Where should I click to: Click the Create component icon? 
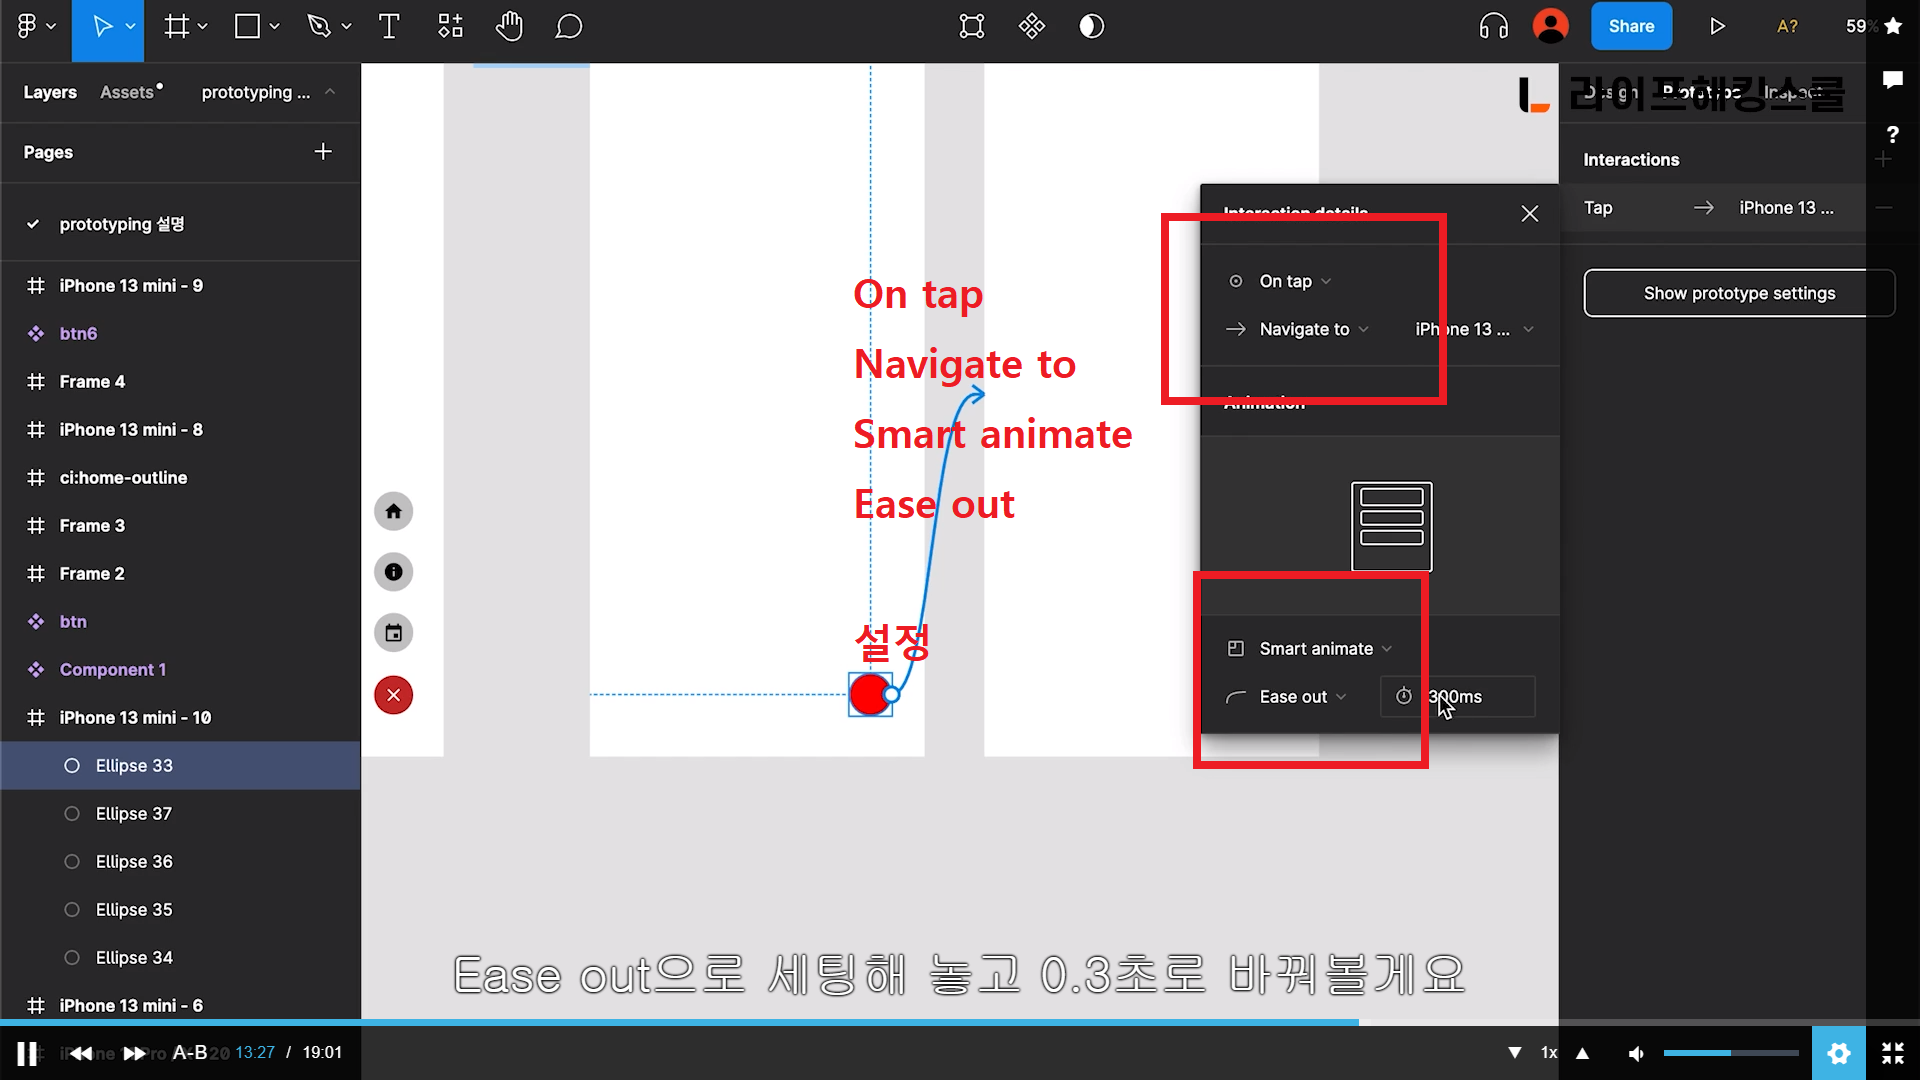pos(1031,27)
